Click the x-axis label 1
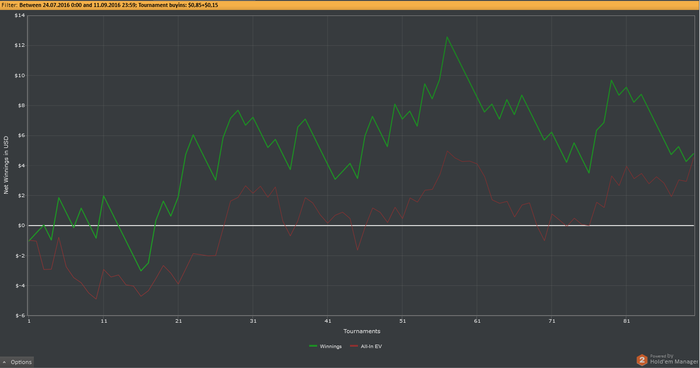The image size is (700, 368). click(29, 321)
